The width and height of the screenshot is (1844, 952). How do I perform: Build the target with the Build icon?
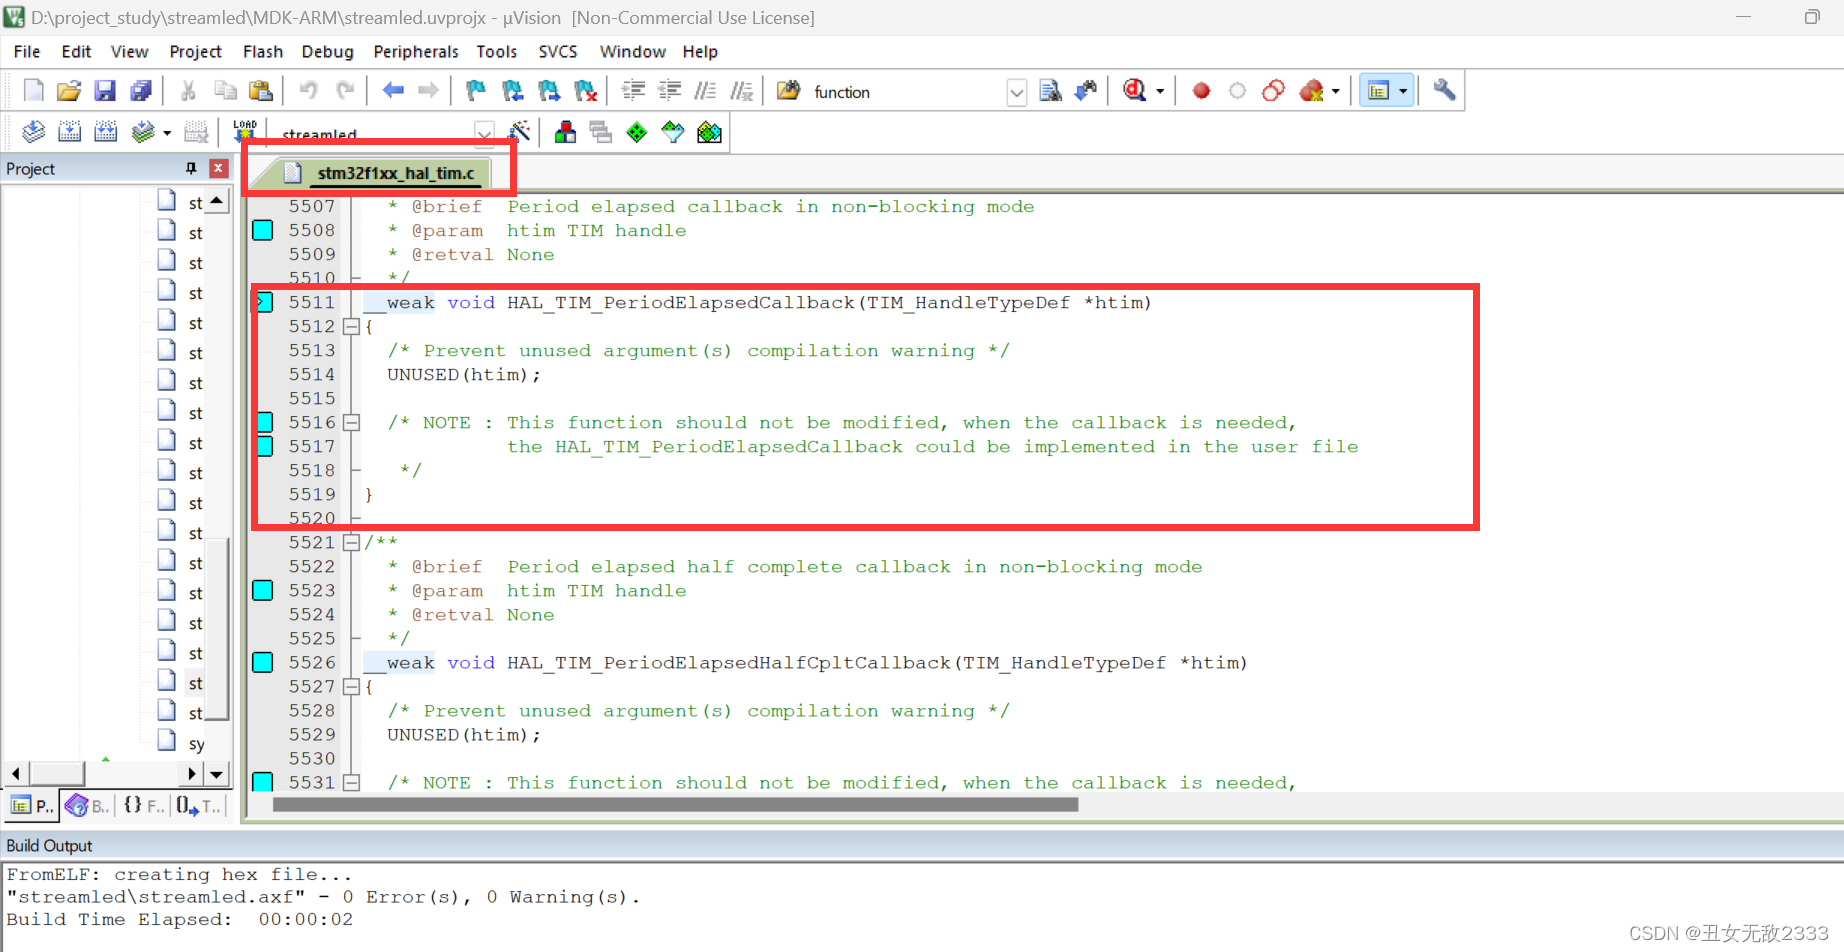(x=69, y=132)
